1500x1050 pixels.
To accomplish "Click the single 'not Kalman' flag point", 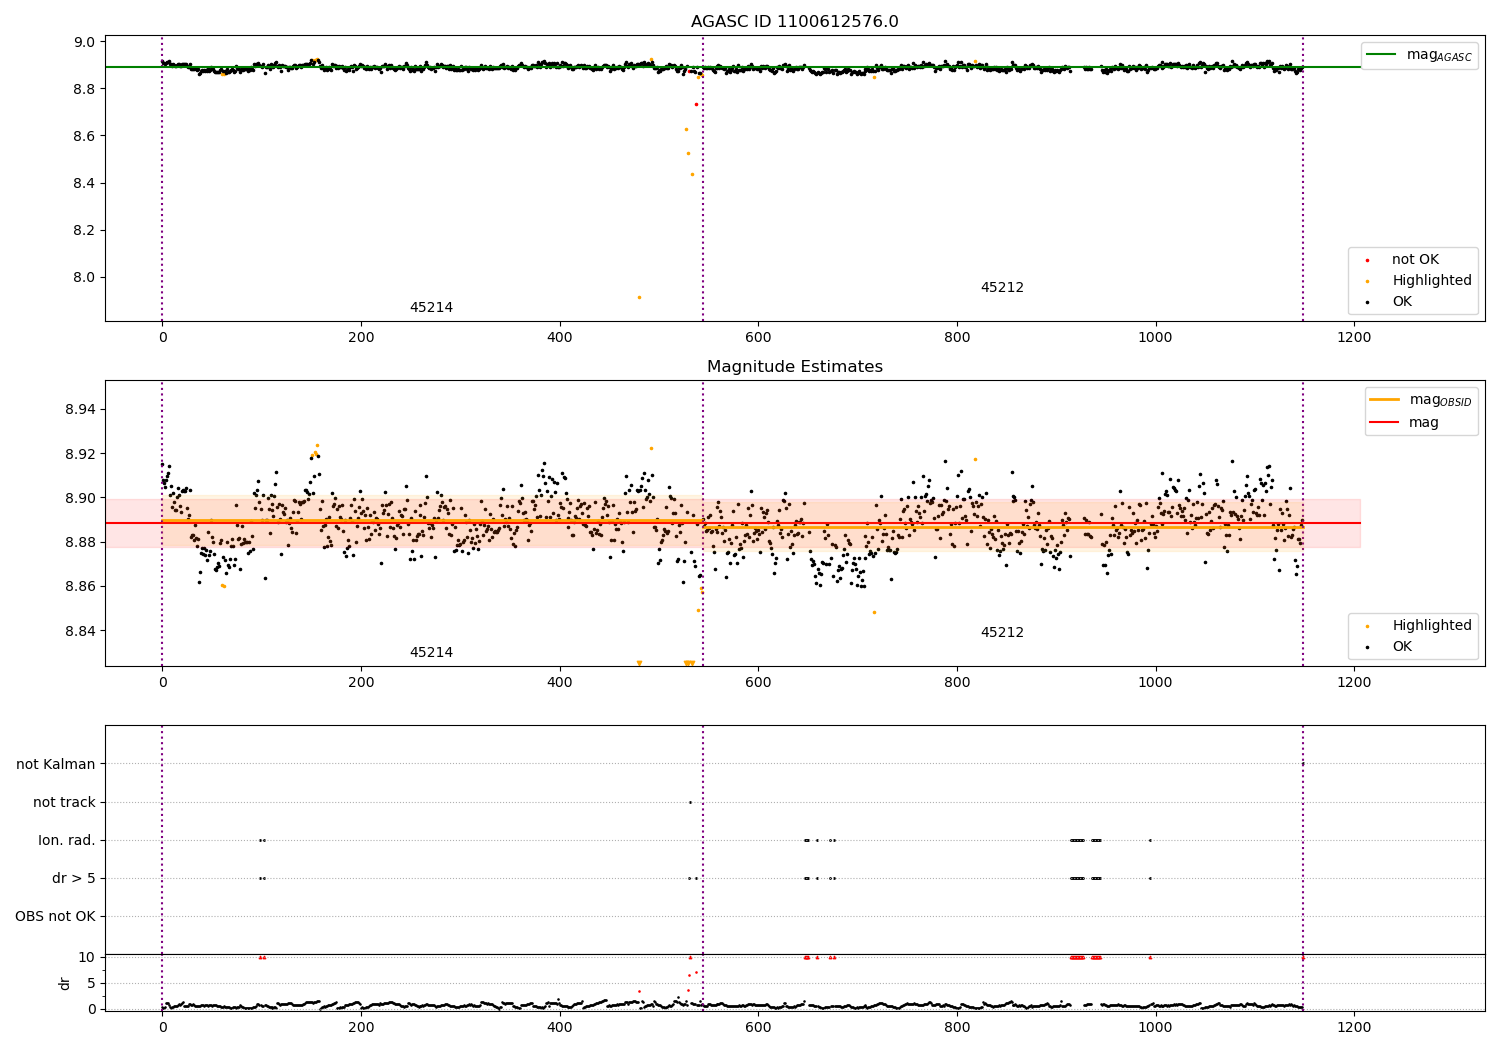I will point(1302,764).
